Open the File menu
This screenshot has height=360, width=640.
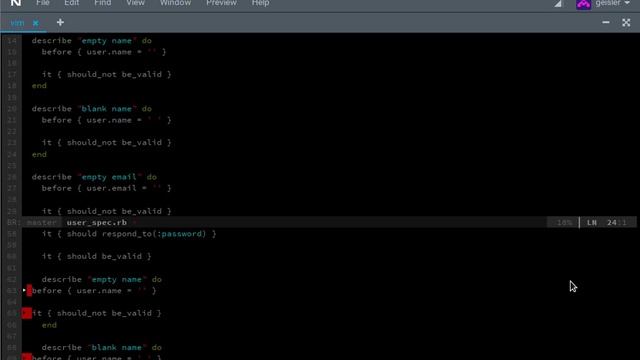(43, 3)
